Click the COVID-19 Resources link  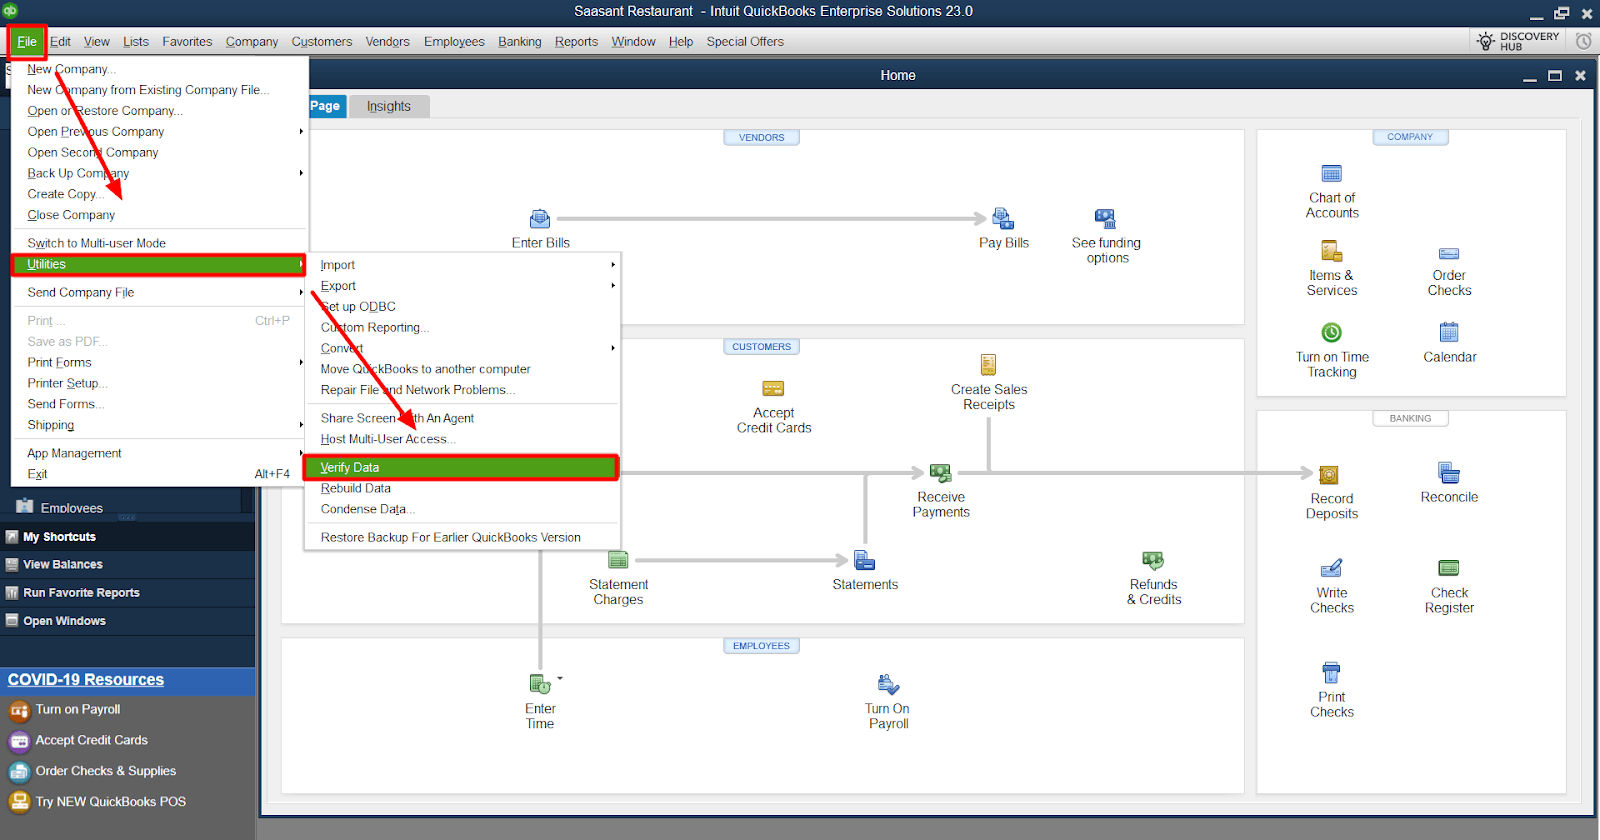(86, 679)
